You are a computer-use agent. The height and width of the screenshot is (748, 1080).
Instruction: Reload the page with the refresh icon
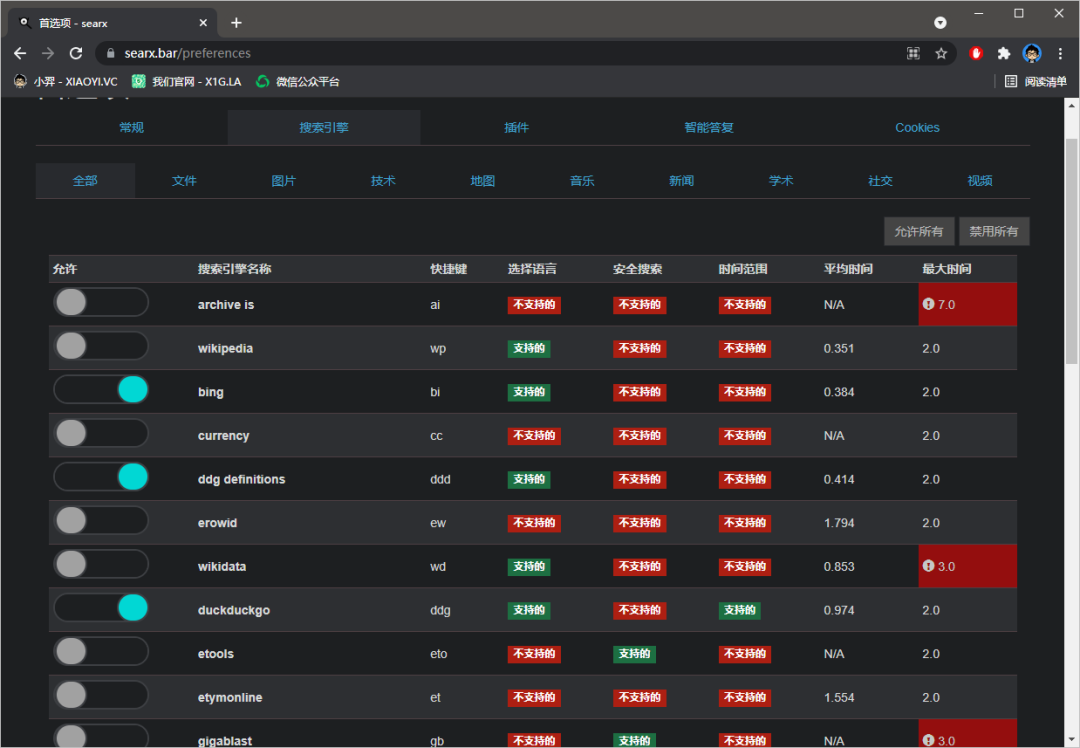76,53
